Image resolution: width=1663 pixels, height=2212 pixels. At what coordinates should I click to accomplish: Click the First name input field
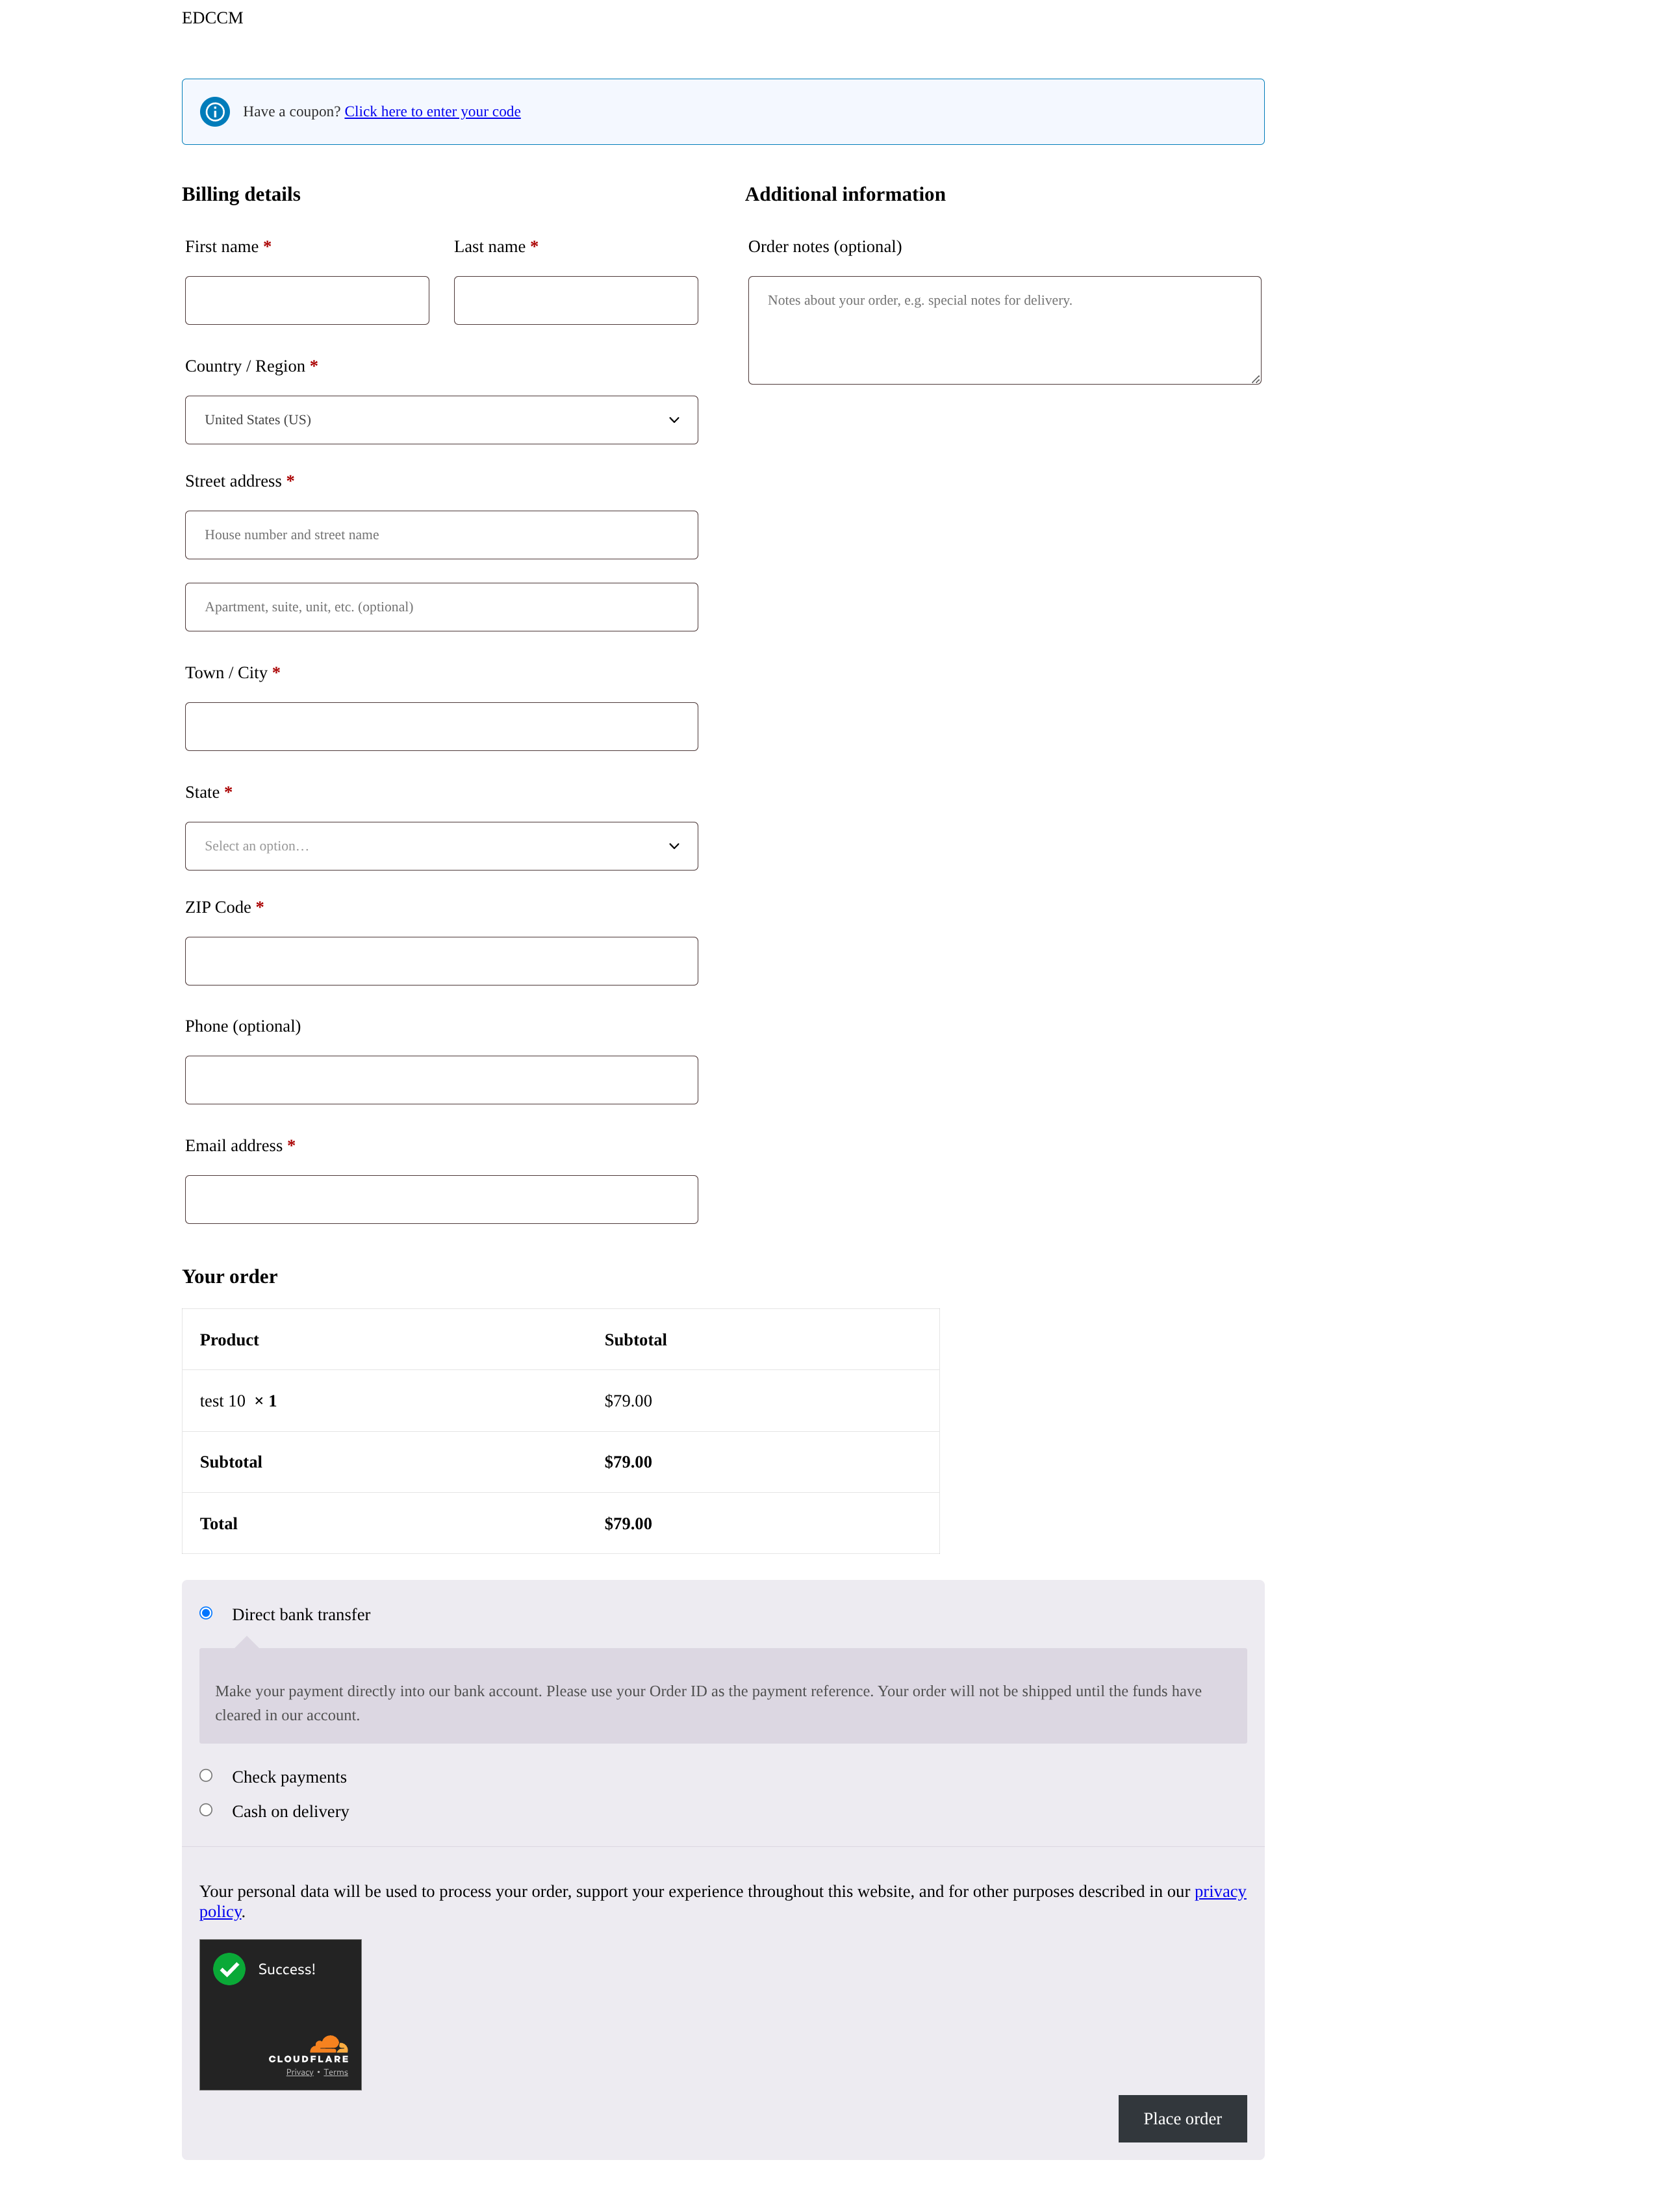click(x=307, y=300)
